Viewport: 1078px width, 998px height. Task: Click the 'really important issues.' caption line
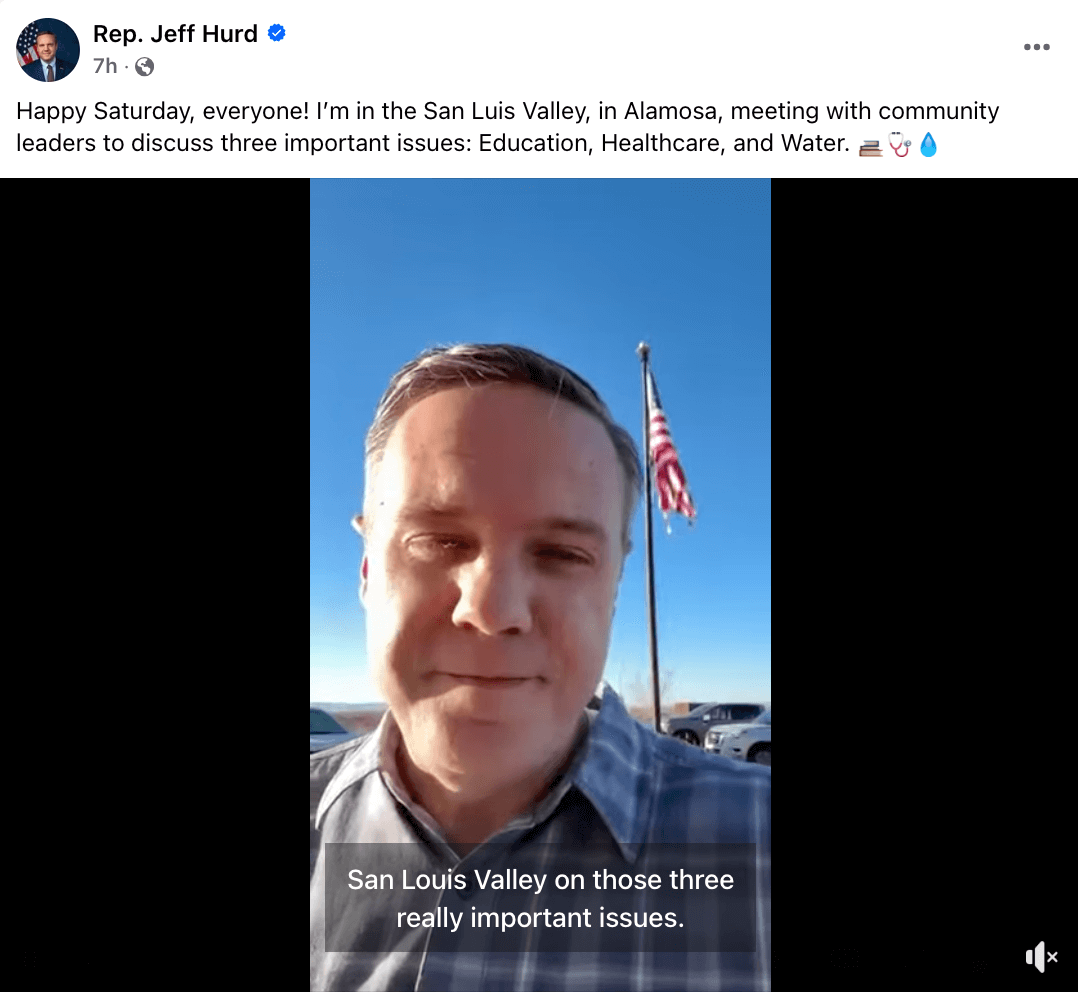[540, 918]
